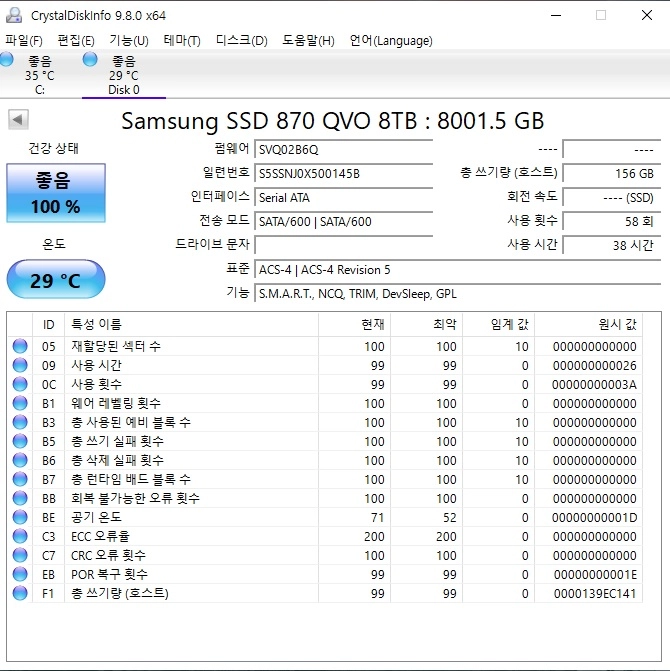Select the CRC 오류 횟수 row name

pyautogui.click(x=108, y=555)
